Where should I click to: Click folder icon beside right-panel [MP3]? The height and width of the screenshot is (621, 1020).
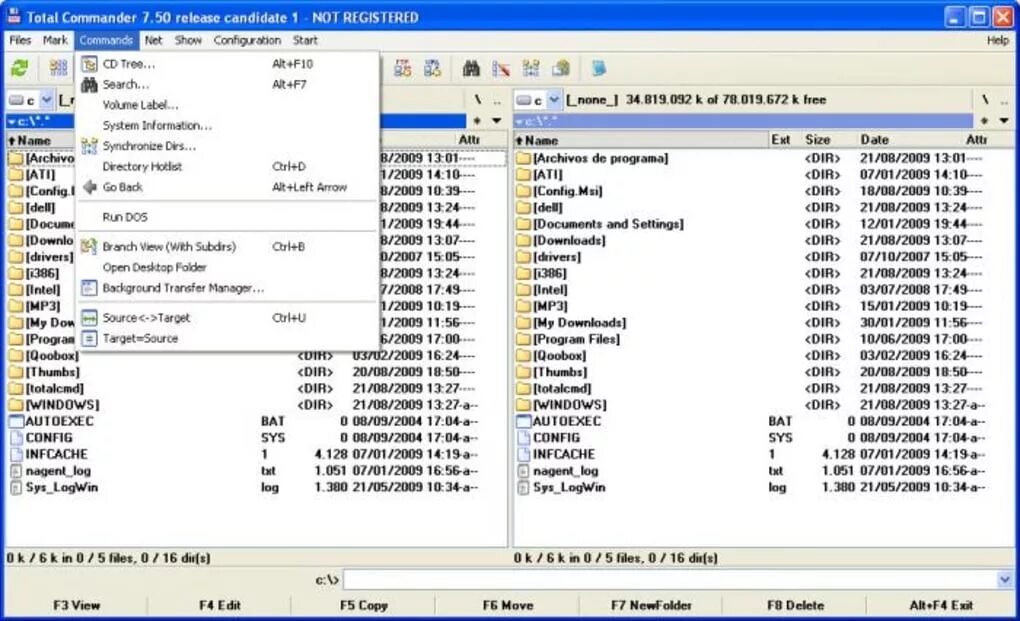coord(524,306)
